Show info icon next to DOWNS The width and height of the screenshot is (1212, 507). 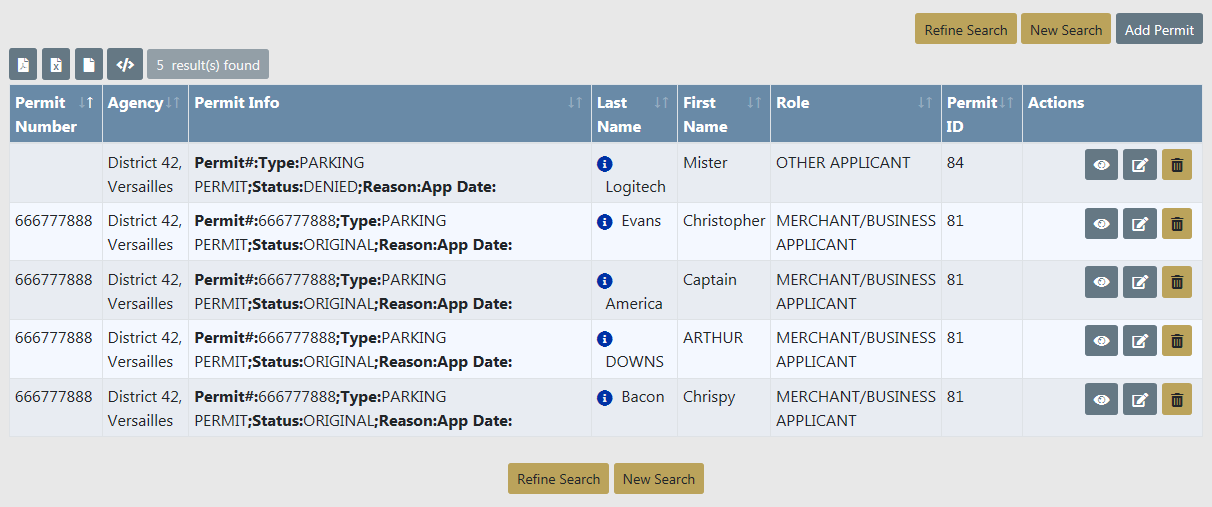click(x=604, y=339)
